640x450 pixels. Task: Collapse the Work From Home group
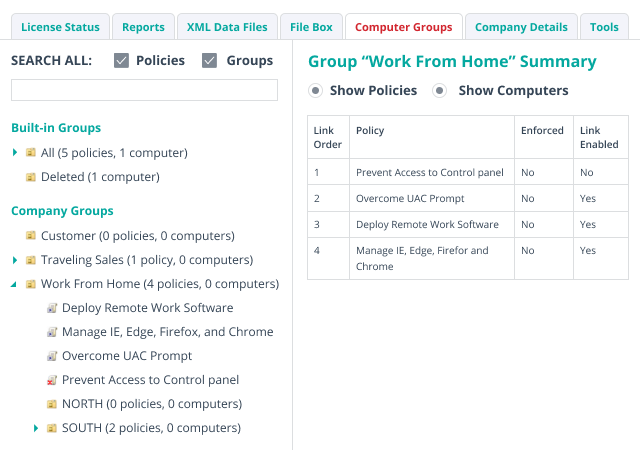15,284
